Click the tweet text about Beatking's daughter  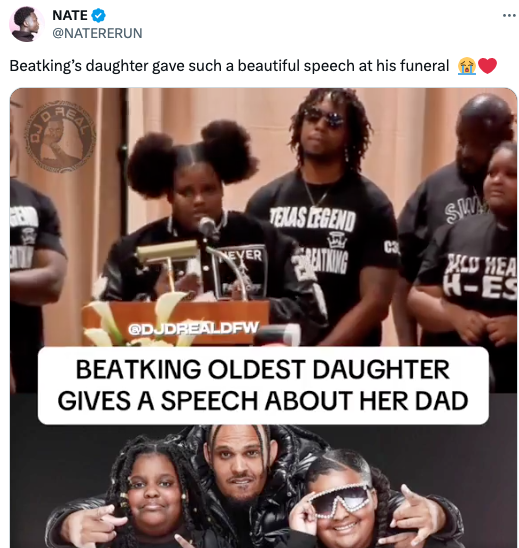point(229,66)
